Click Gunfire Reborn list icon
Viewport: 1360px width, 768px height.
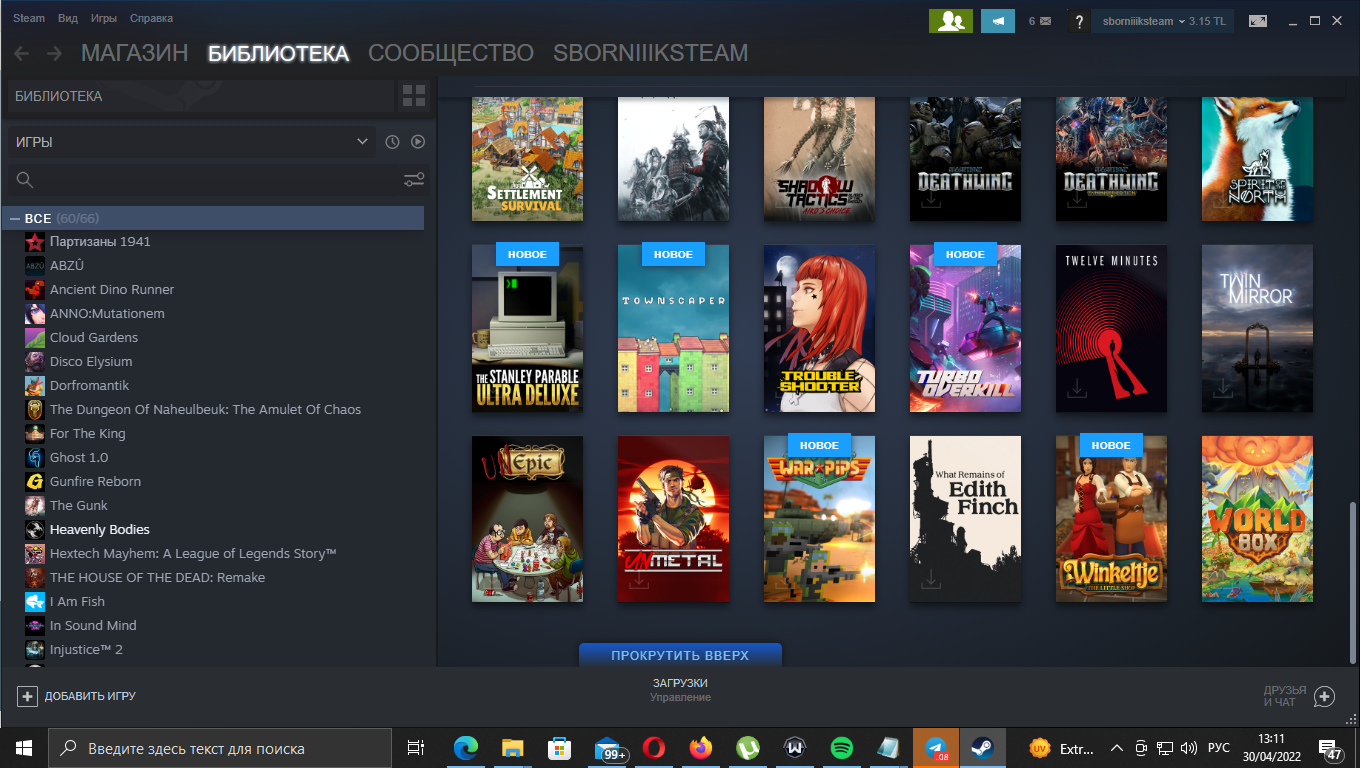click(x=35, y=481)
